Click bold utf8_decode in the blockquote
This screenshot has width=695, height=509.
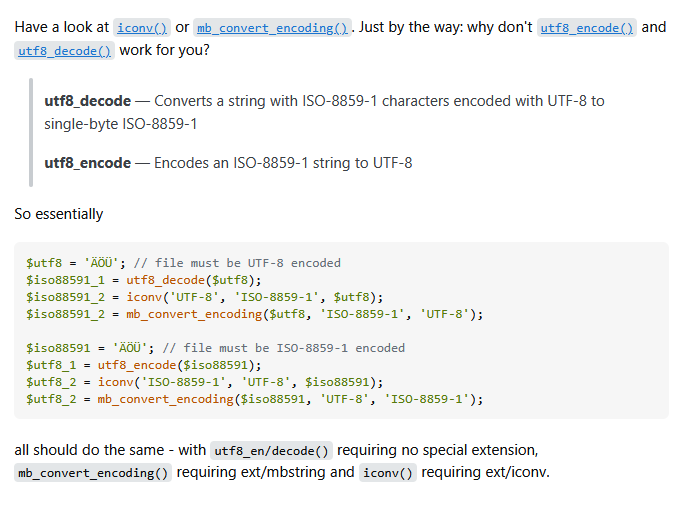point(88,101)
